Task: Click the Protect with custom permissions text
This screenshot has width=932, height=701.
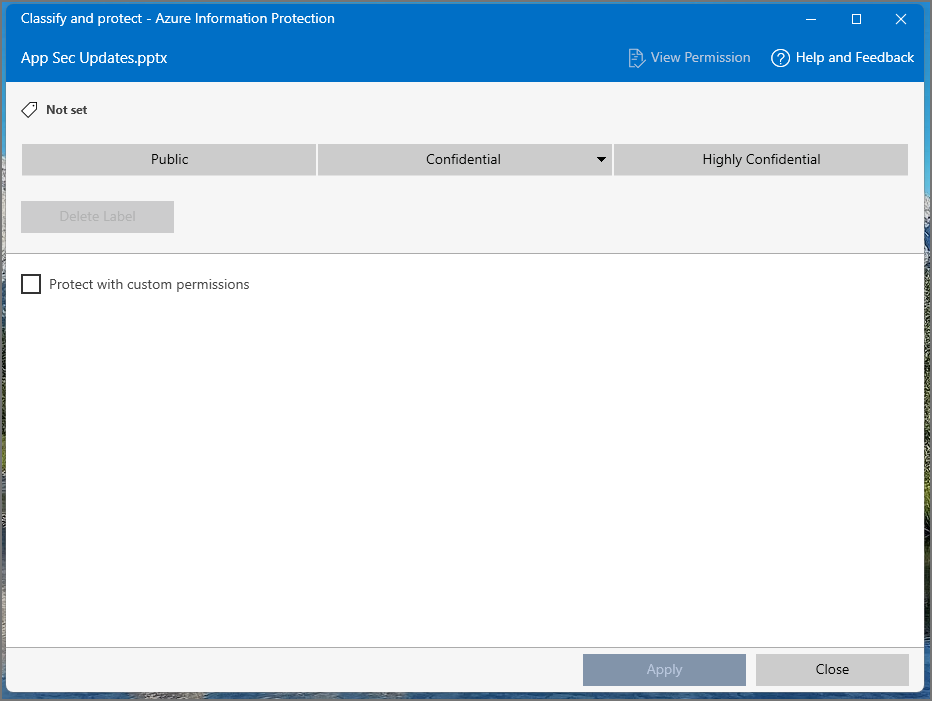Action: (x=149, y=285)
